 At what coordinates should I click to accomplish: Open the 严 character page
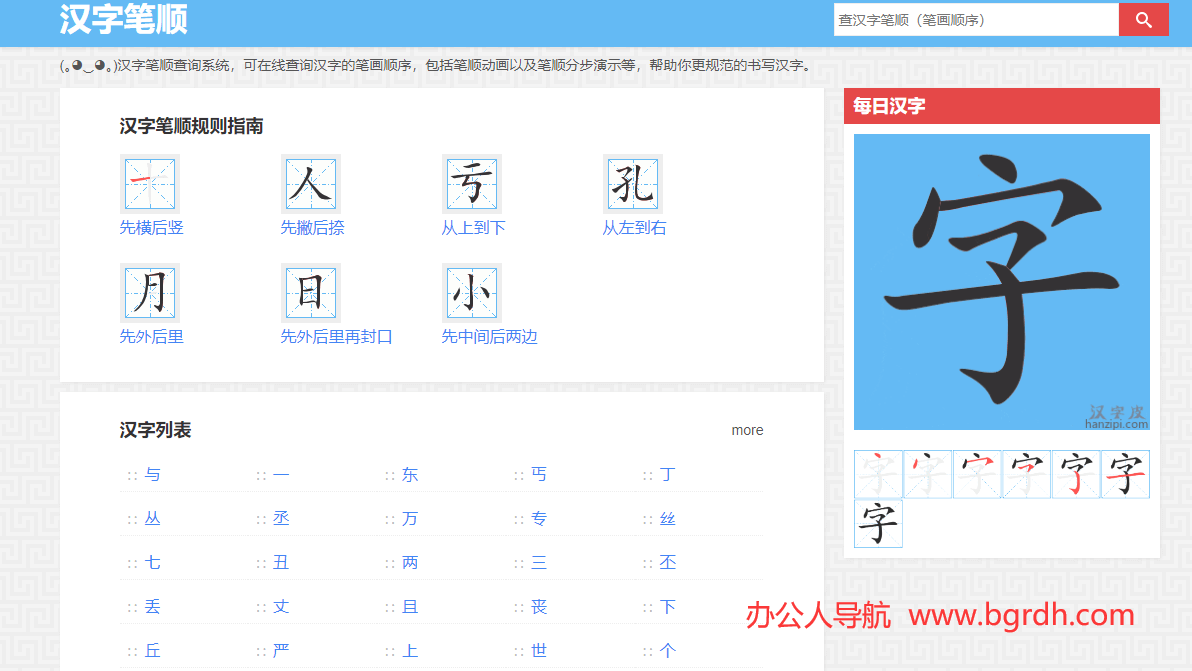pos(280,650)
